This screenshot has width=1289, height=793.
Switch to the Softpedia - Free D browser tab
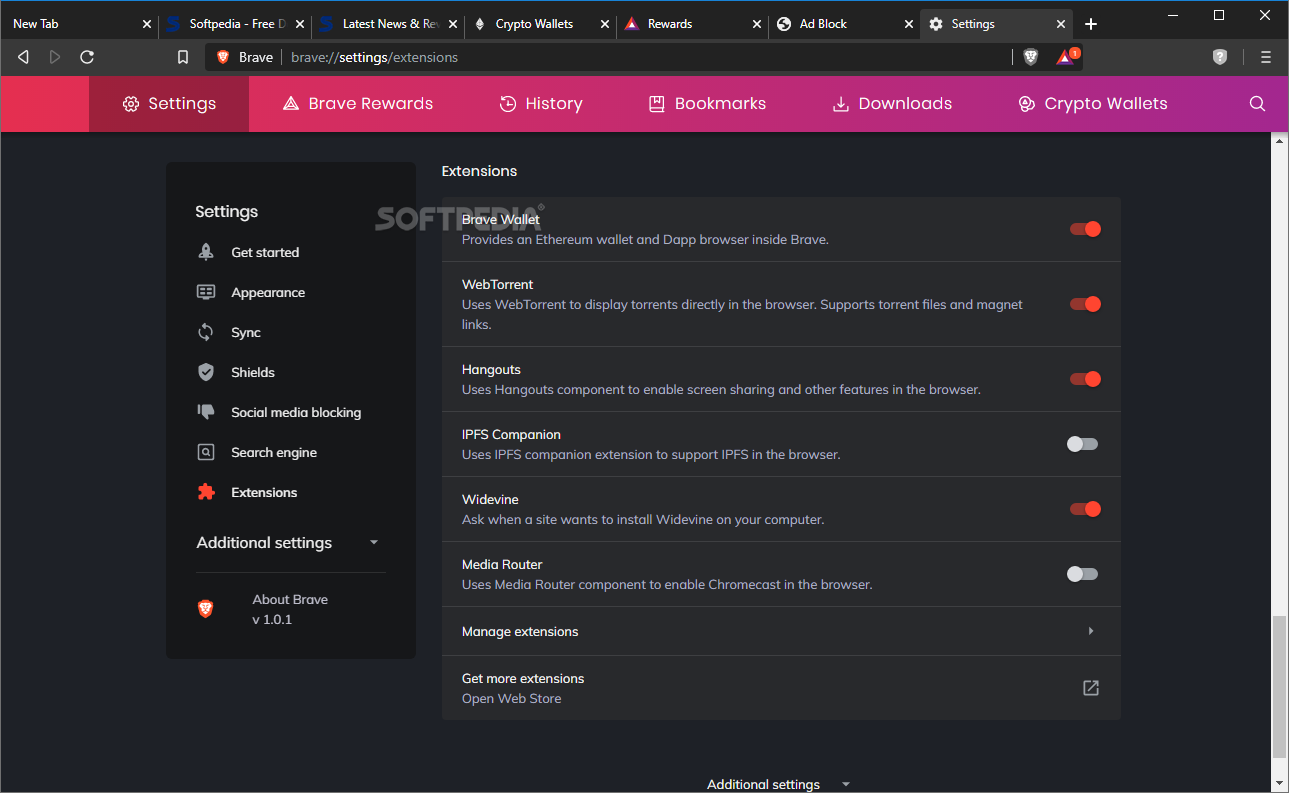[x=235, y=24]
